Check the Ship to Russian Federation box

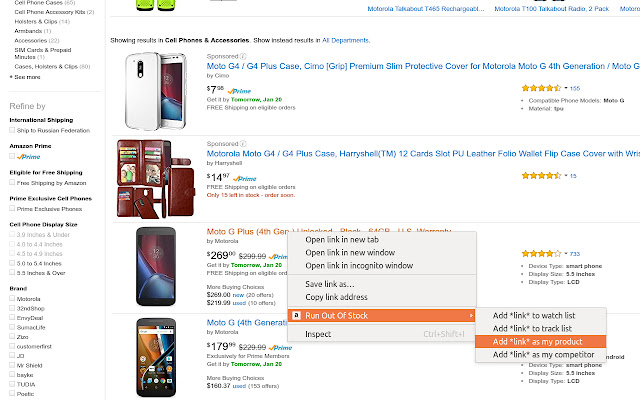pos(12,131)
